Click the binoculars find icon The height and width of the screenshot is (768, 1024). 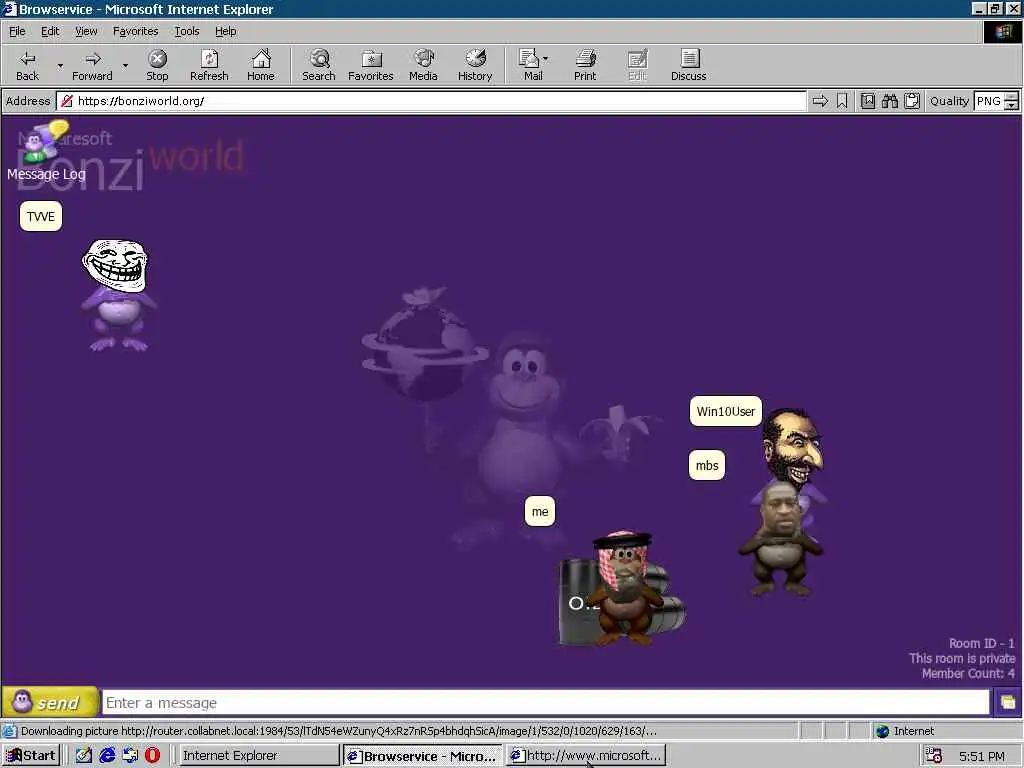889,101
